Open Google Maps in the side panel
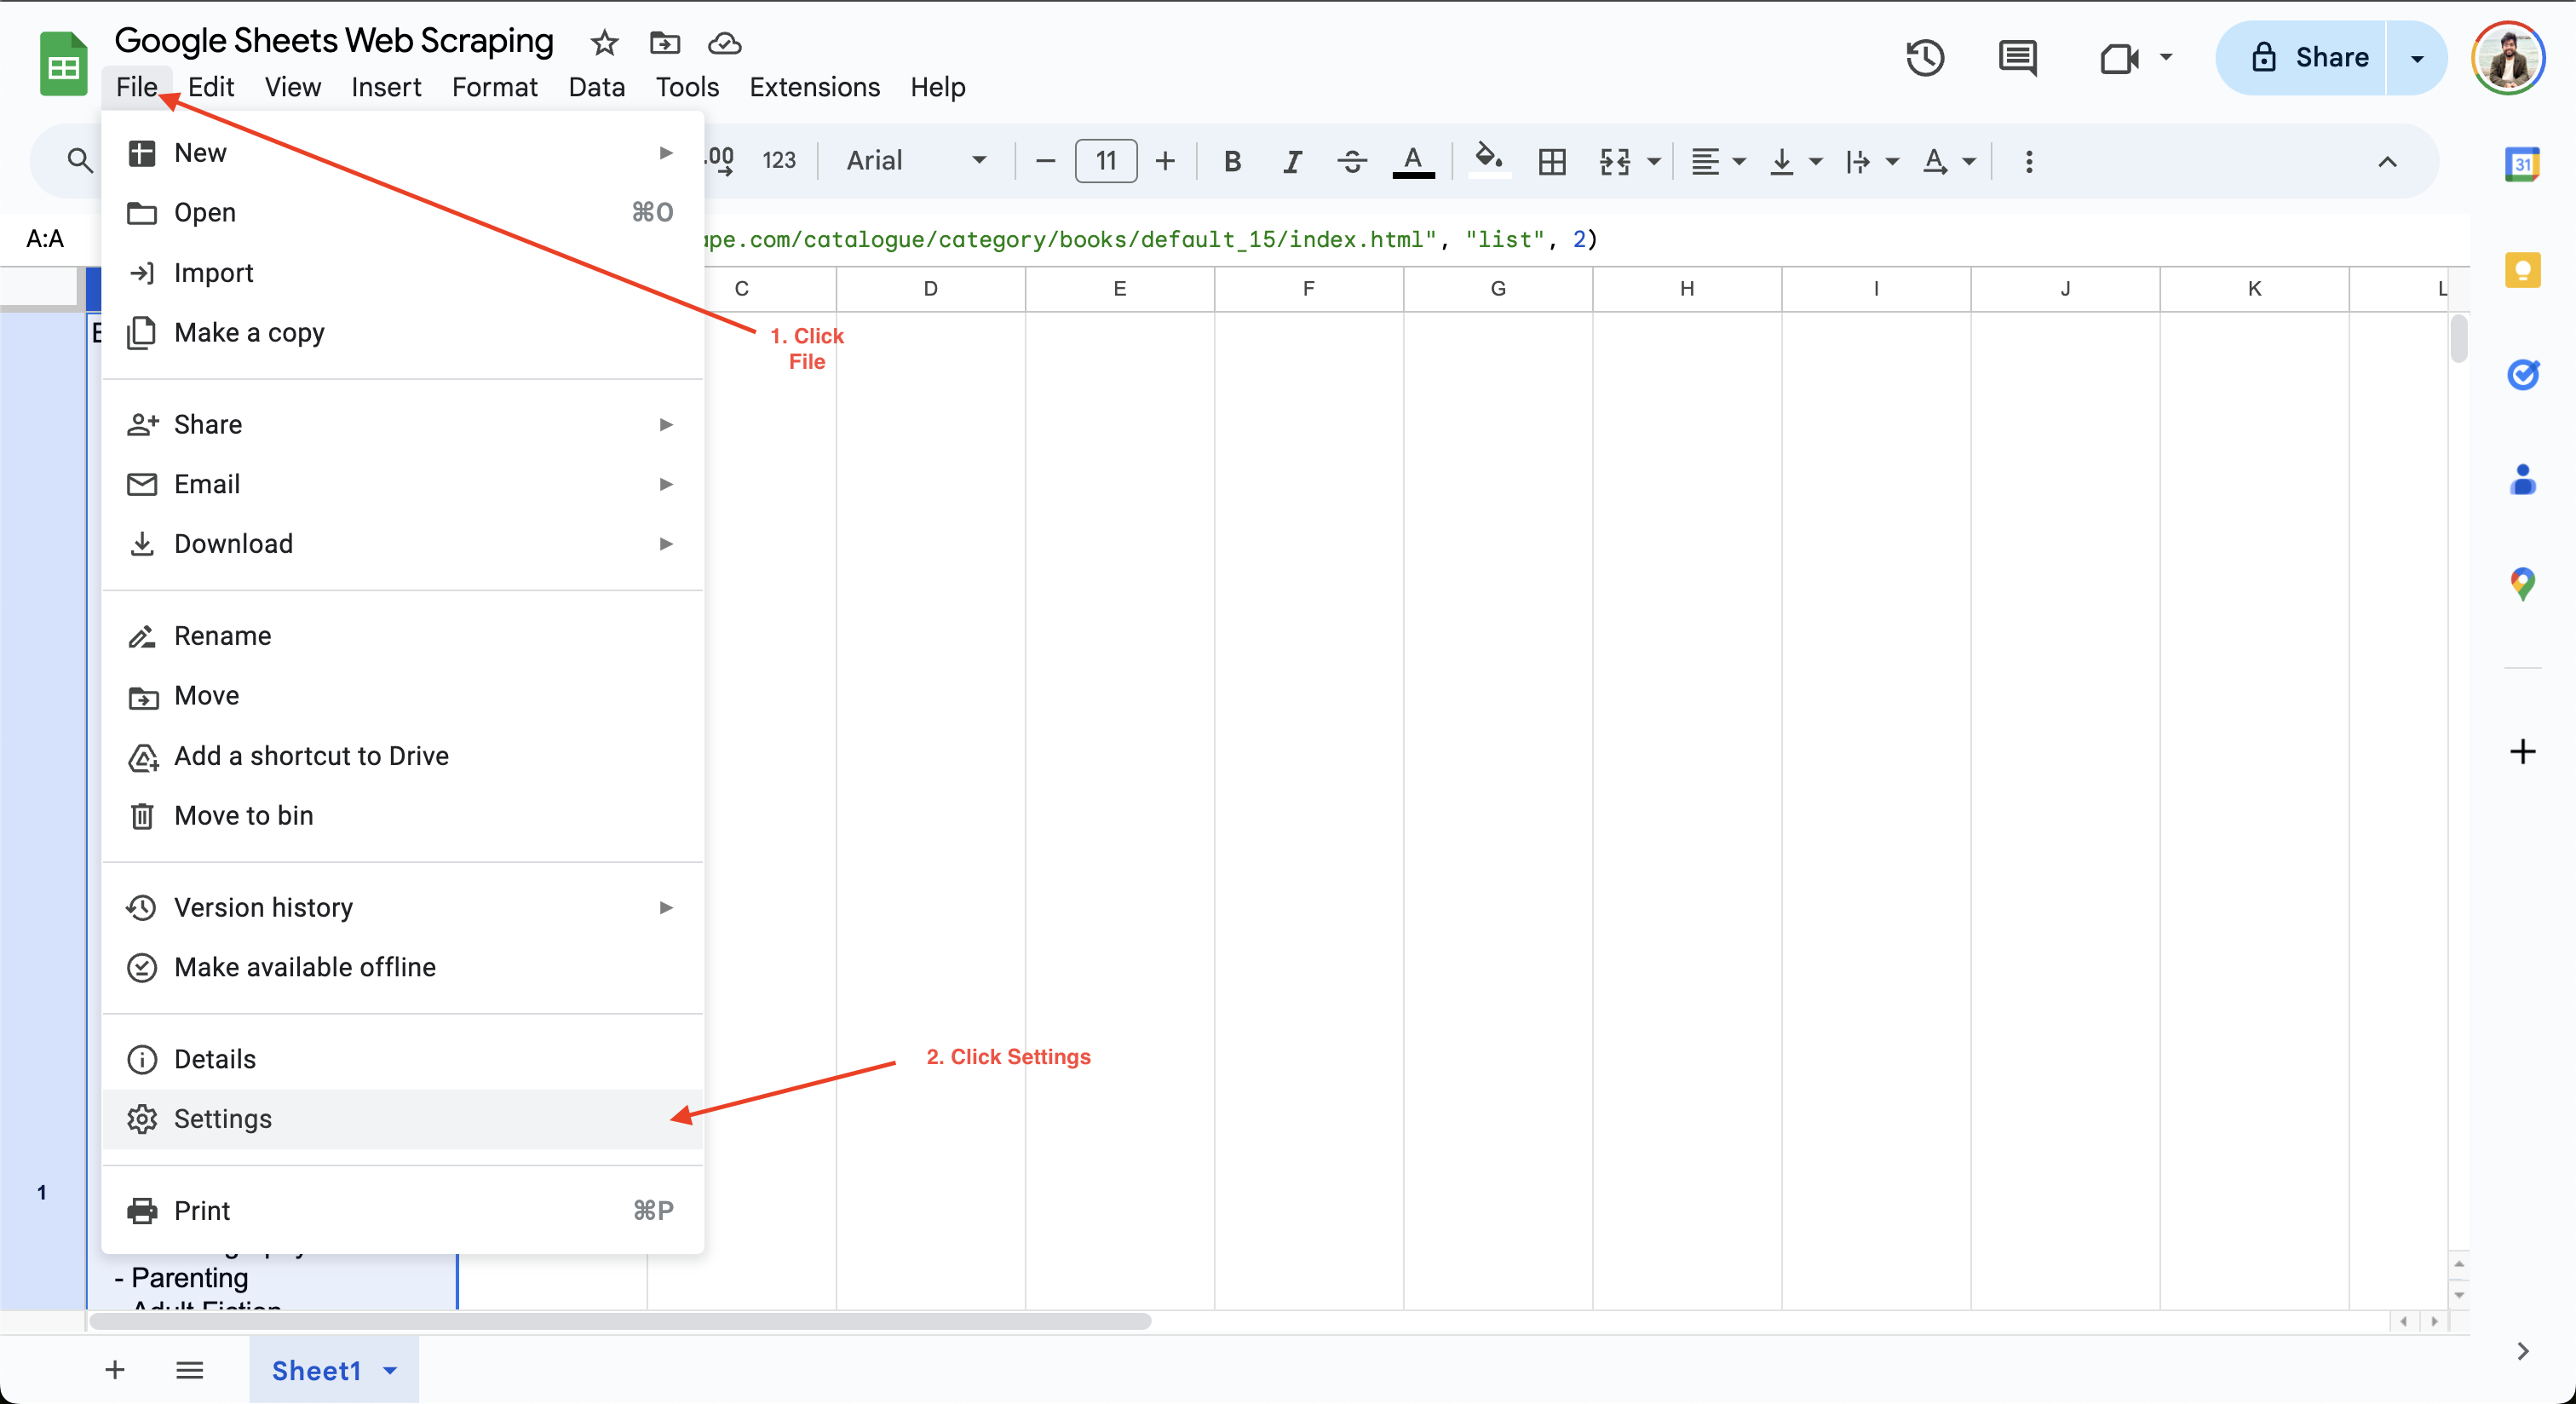2576x1404 pixels. tap(2523, 583)
